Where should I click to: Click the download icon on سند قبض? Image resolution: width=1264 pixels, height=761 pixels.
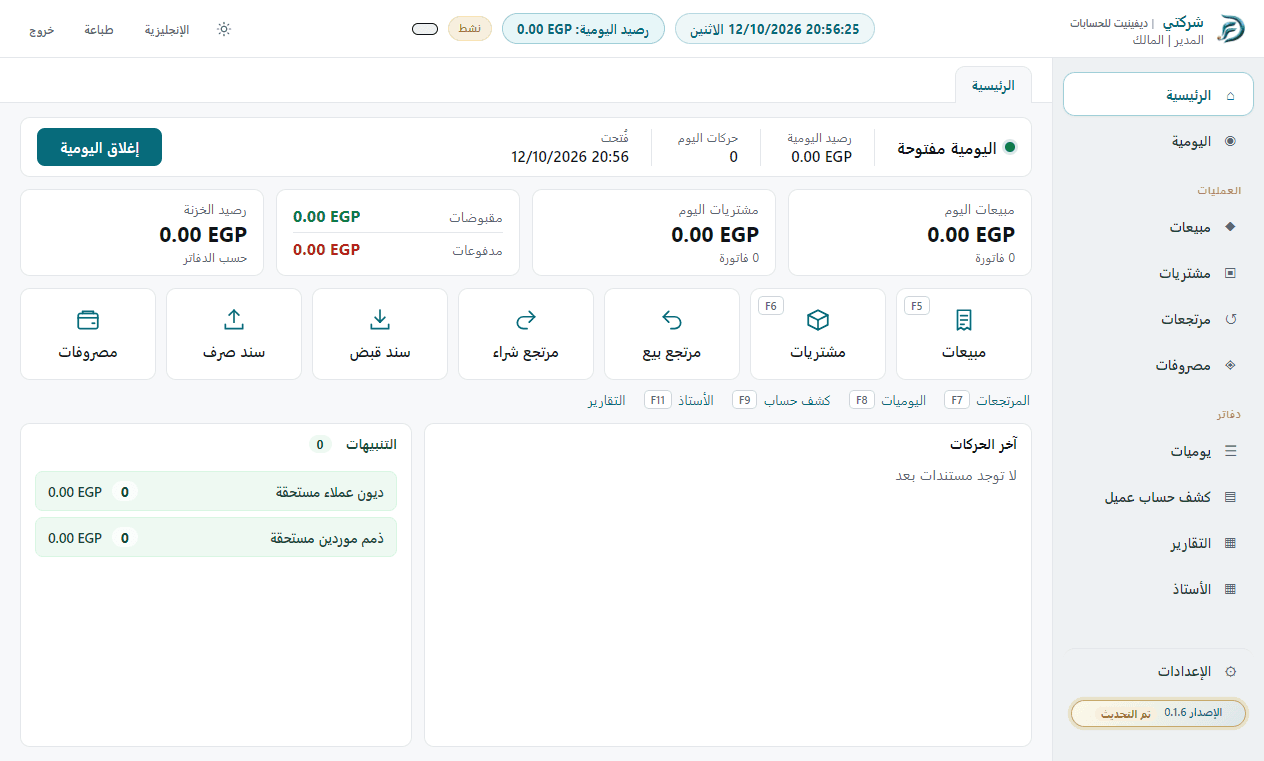(x=380, y=320)
